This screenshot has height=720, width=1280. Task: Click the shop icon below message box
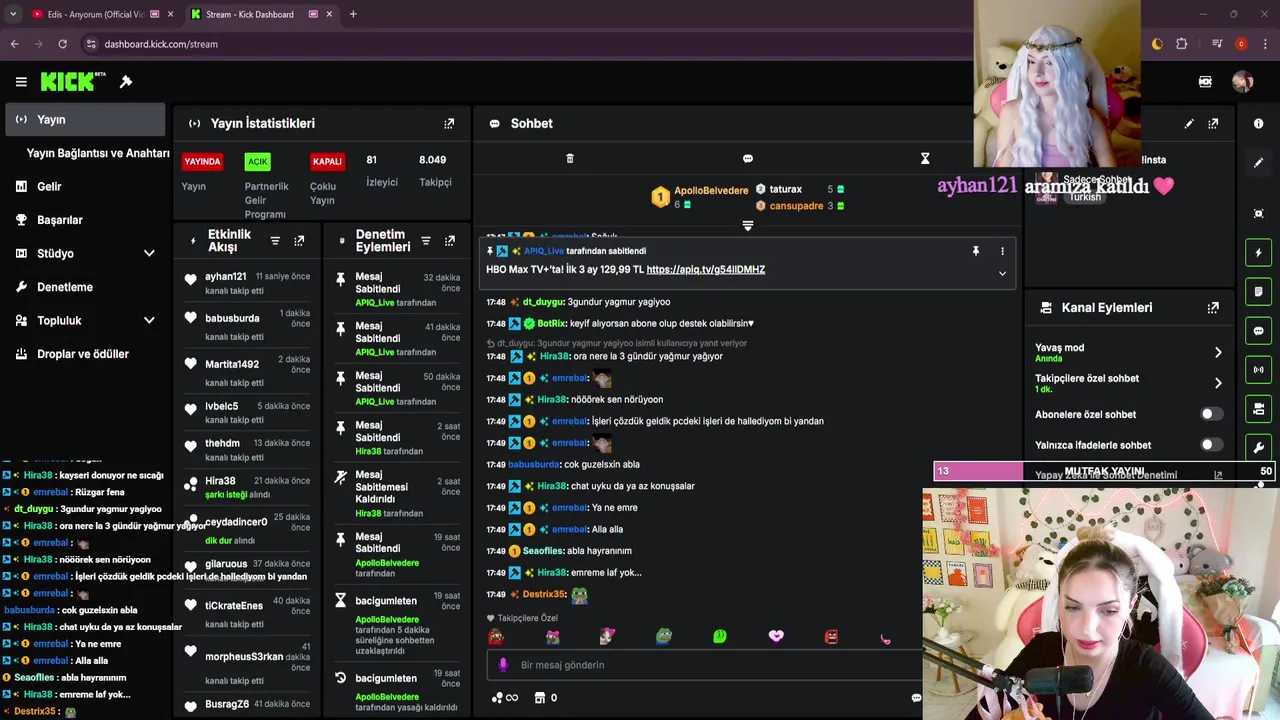(540, 698)
